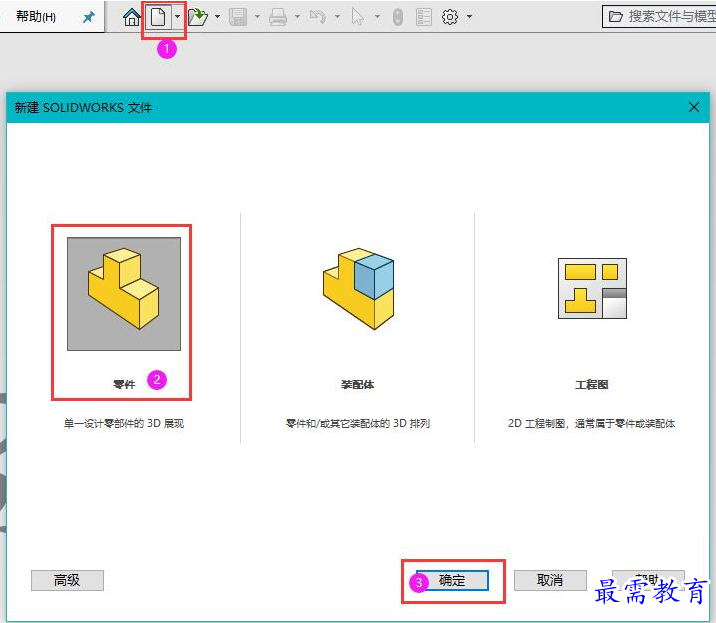Click the Print icon
Screen dimensions: 716x623
pos(278,17)
